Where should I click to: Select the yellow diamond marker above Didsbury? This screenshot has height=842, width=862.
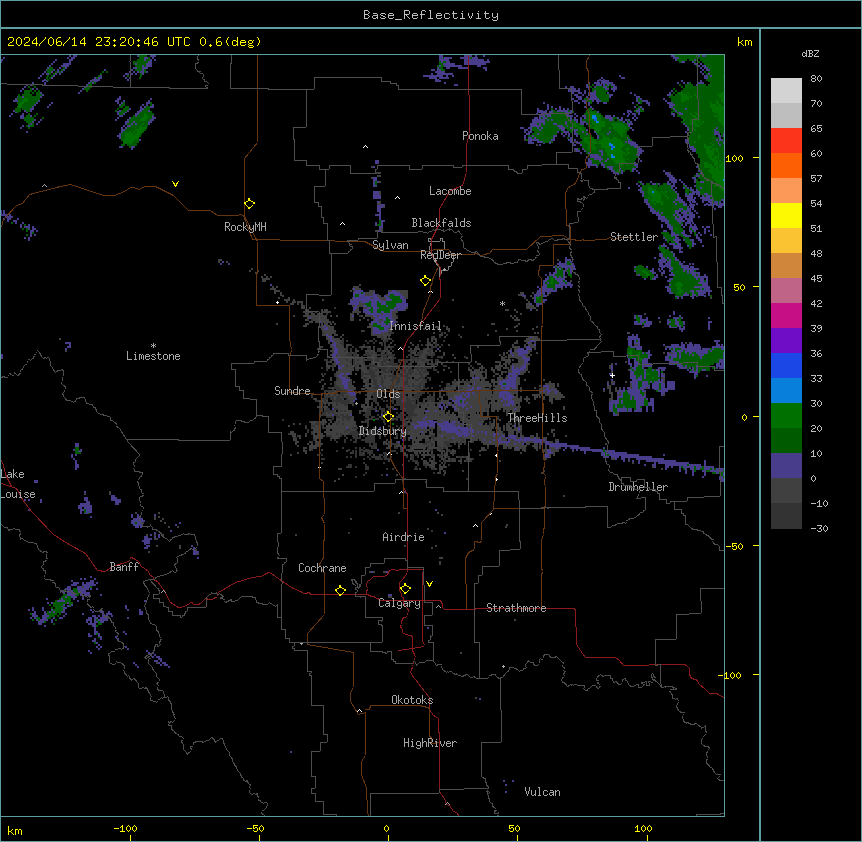[x=388, y=417]
